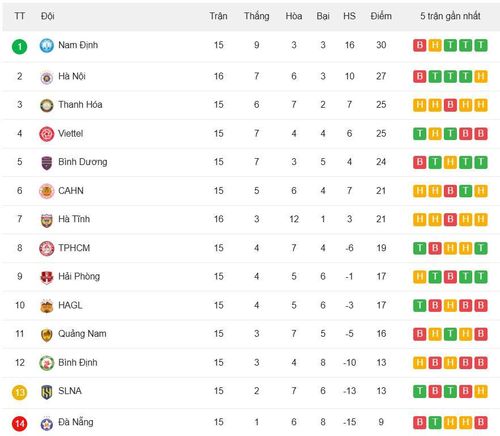Click the red rank 14 badge
Viewport: 500px width, 436px height.
pyautogui.click(x=20, y=424)
